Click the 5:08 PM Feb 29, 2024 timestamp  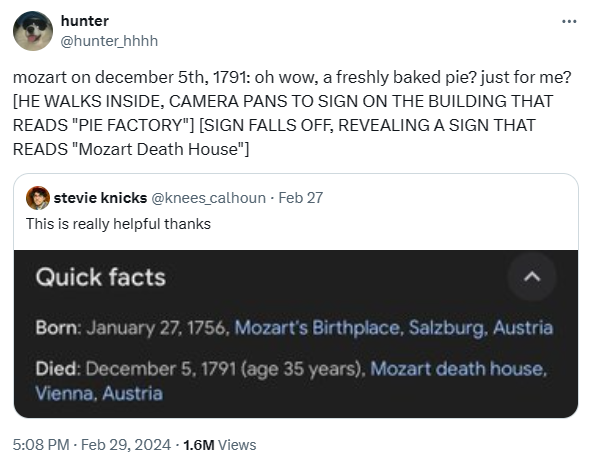tap(92, 445)
